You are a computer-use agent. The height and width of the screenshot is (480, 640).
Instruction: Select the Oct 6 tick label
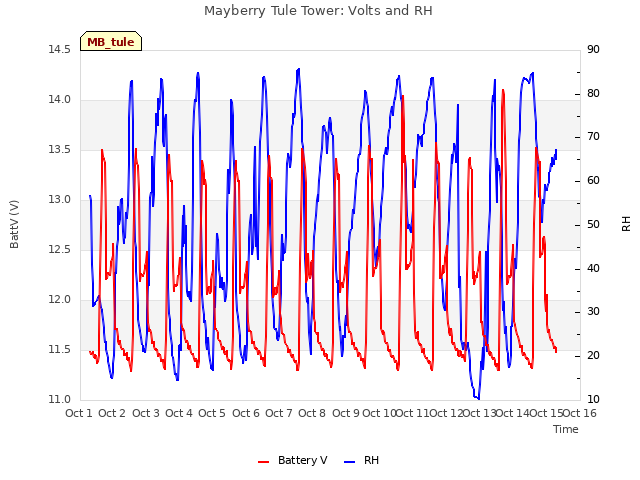coord(246,413)
